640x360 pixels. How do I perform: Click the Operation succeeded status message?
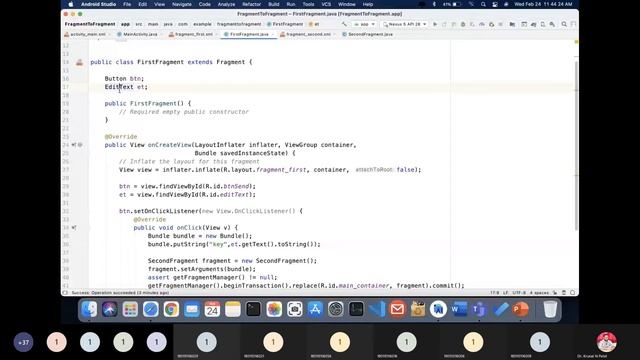(x=120, y=293)
